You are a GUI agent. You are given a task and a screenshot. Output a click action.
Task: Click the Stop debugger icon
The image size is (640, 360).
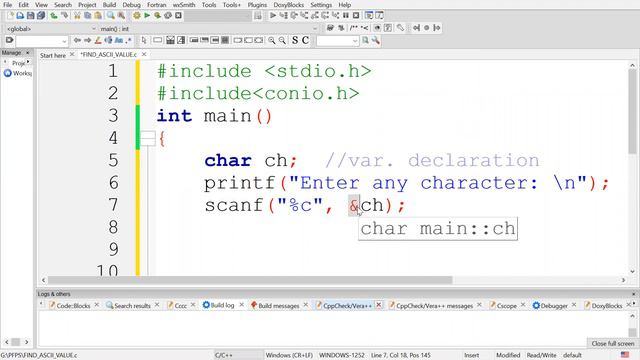[x=356, y=16]
